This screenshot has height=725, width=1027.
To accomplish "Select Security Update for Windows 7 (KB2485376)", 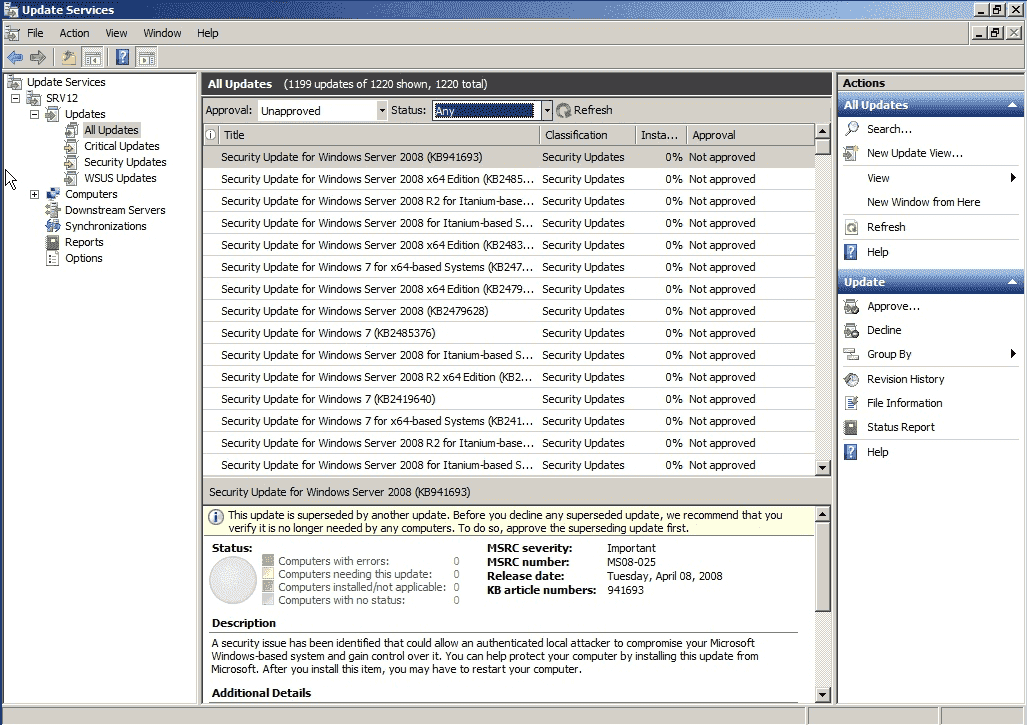I will 509,333.
